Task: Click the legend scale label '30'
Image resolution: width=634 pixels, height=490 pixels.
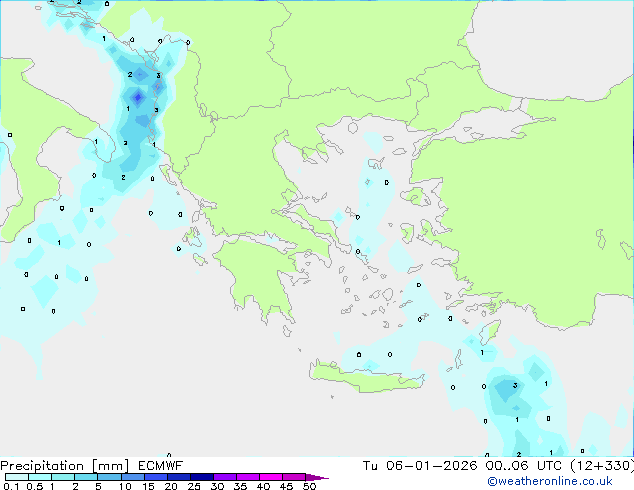Action: pos(217,486)
